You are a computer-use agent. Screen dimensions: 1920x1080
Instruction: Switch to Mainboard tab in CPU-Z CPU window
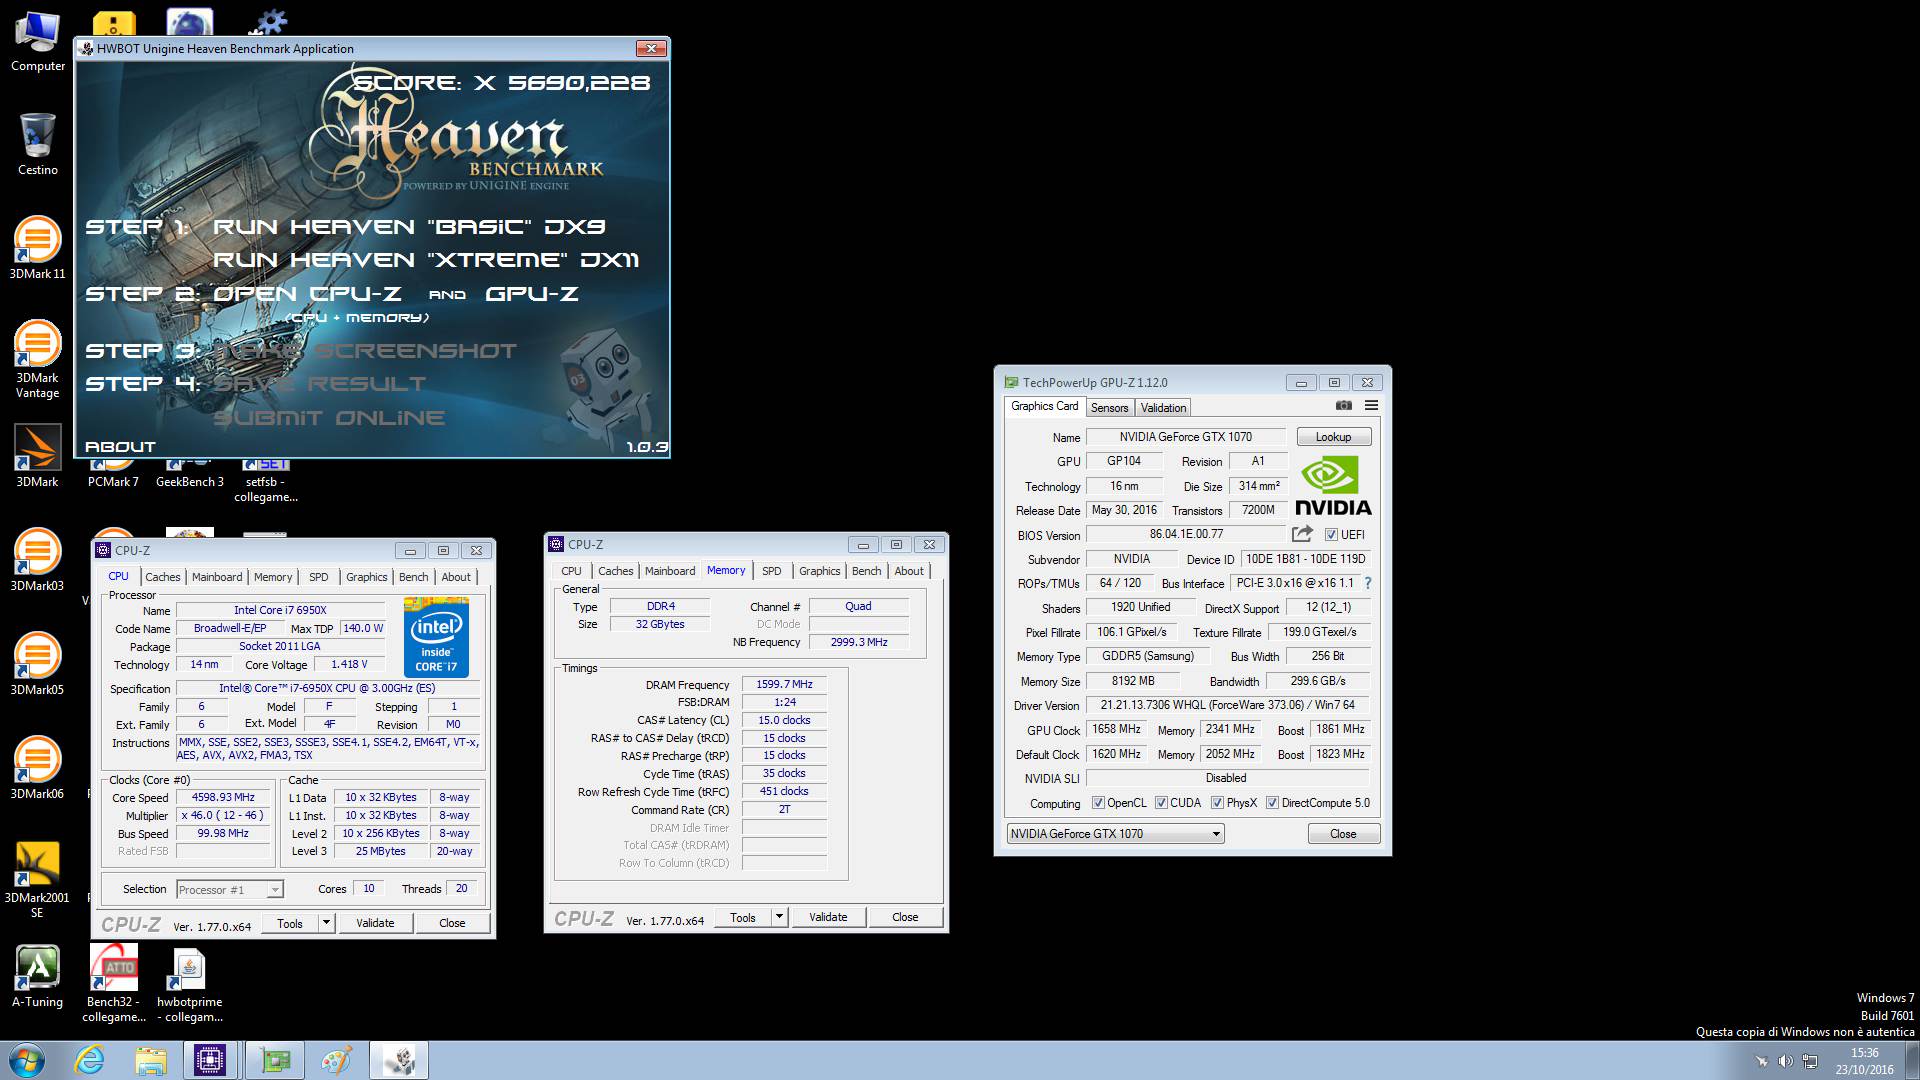pyautogui.click(x=217, y=577)
